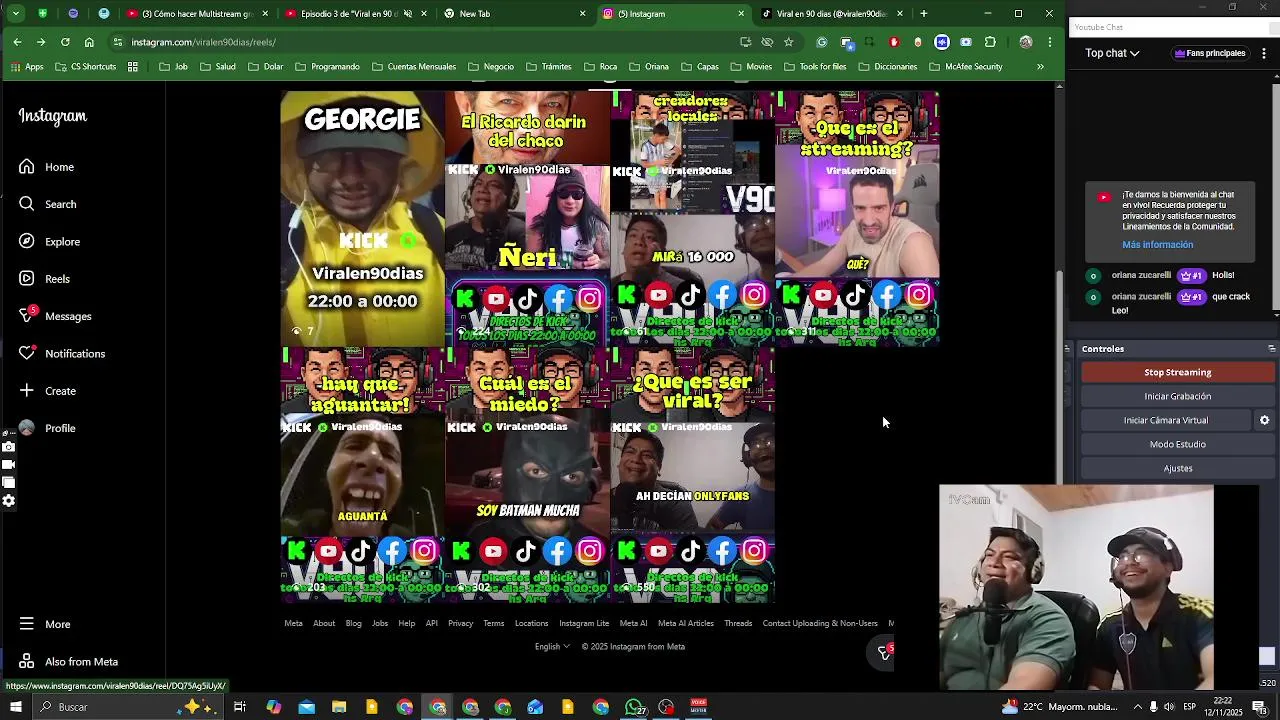Open the Privacy footer link
Viewport: 1280px width, 720px height.
click(x=460, y=623)
